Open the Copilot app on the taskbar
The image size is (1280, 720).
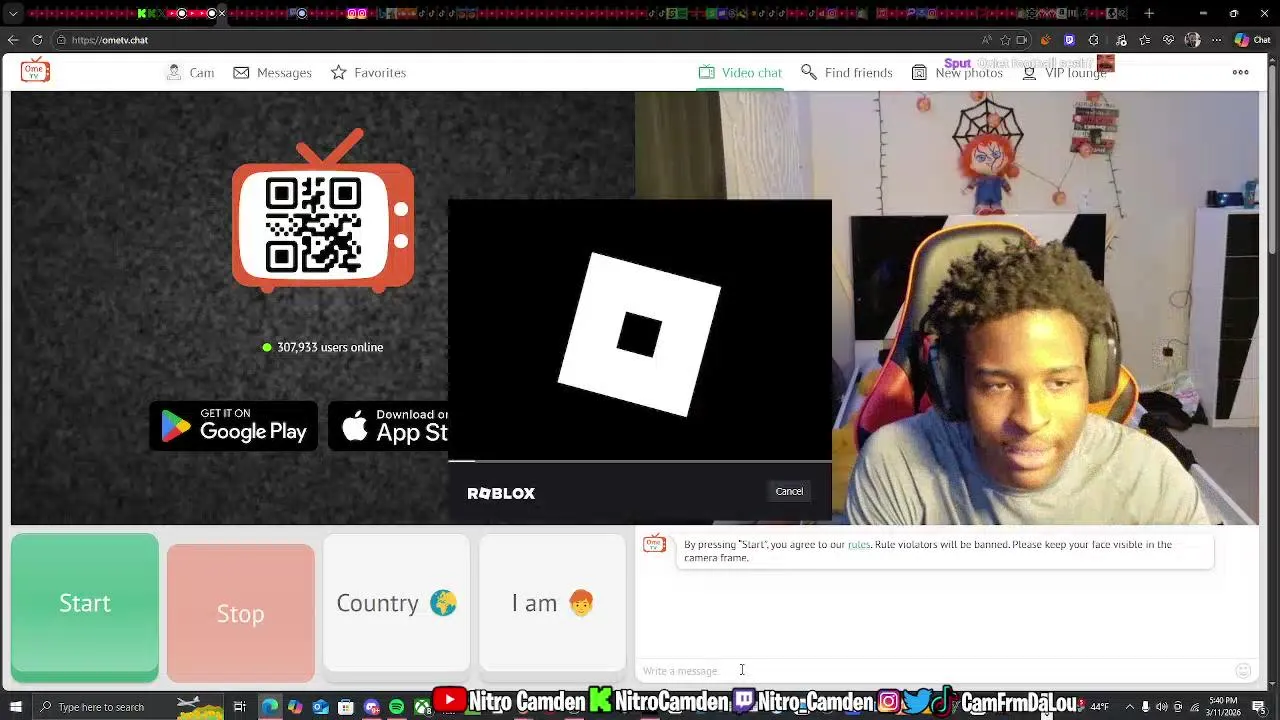pyautogui.click(x=295, y=707)
